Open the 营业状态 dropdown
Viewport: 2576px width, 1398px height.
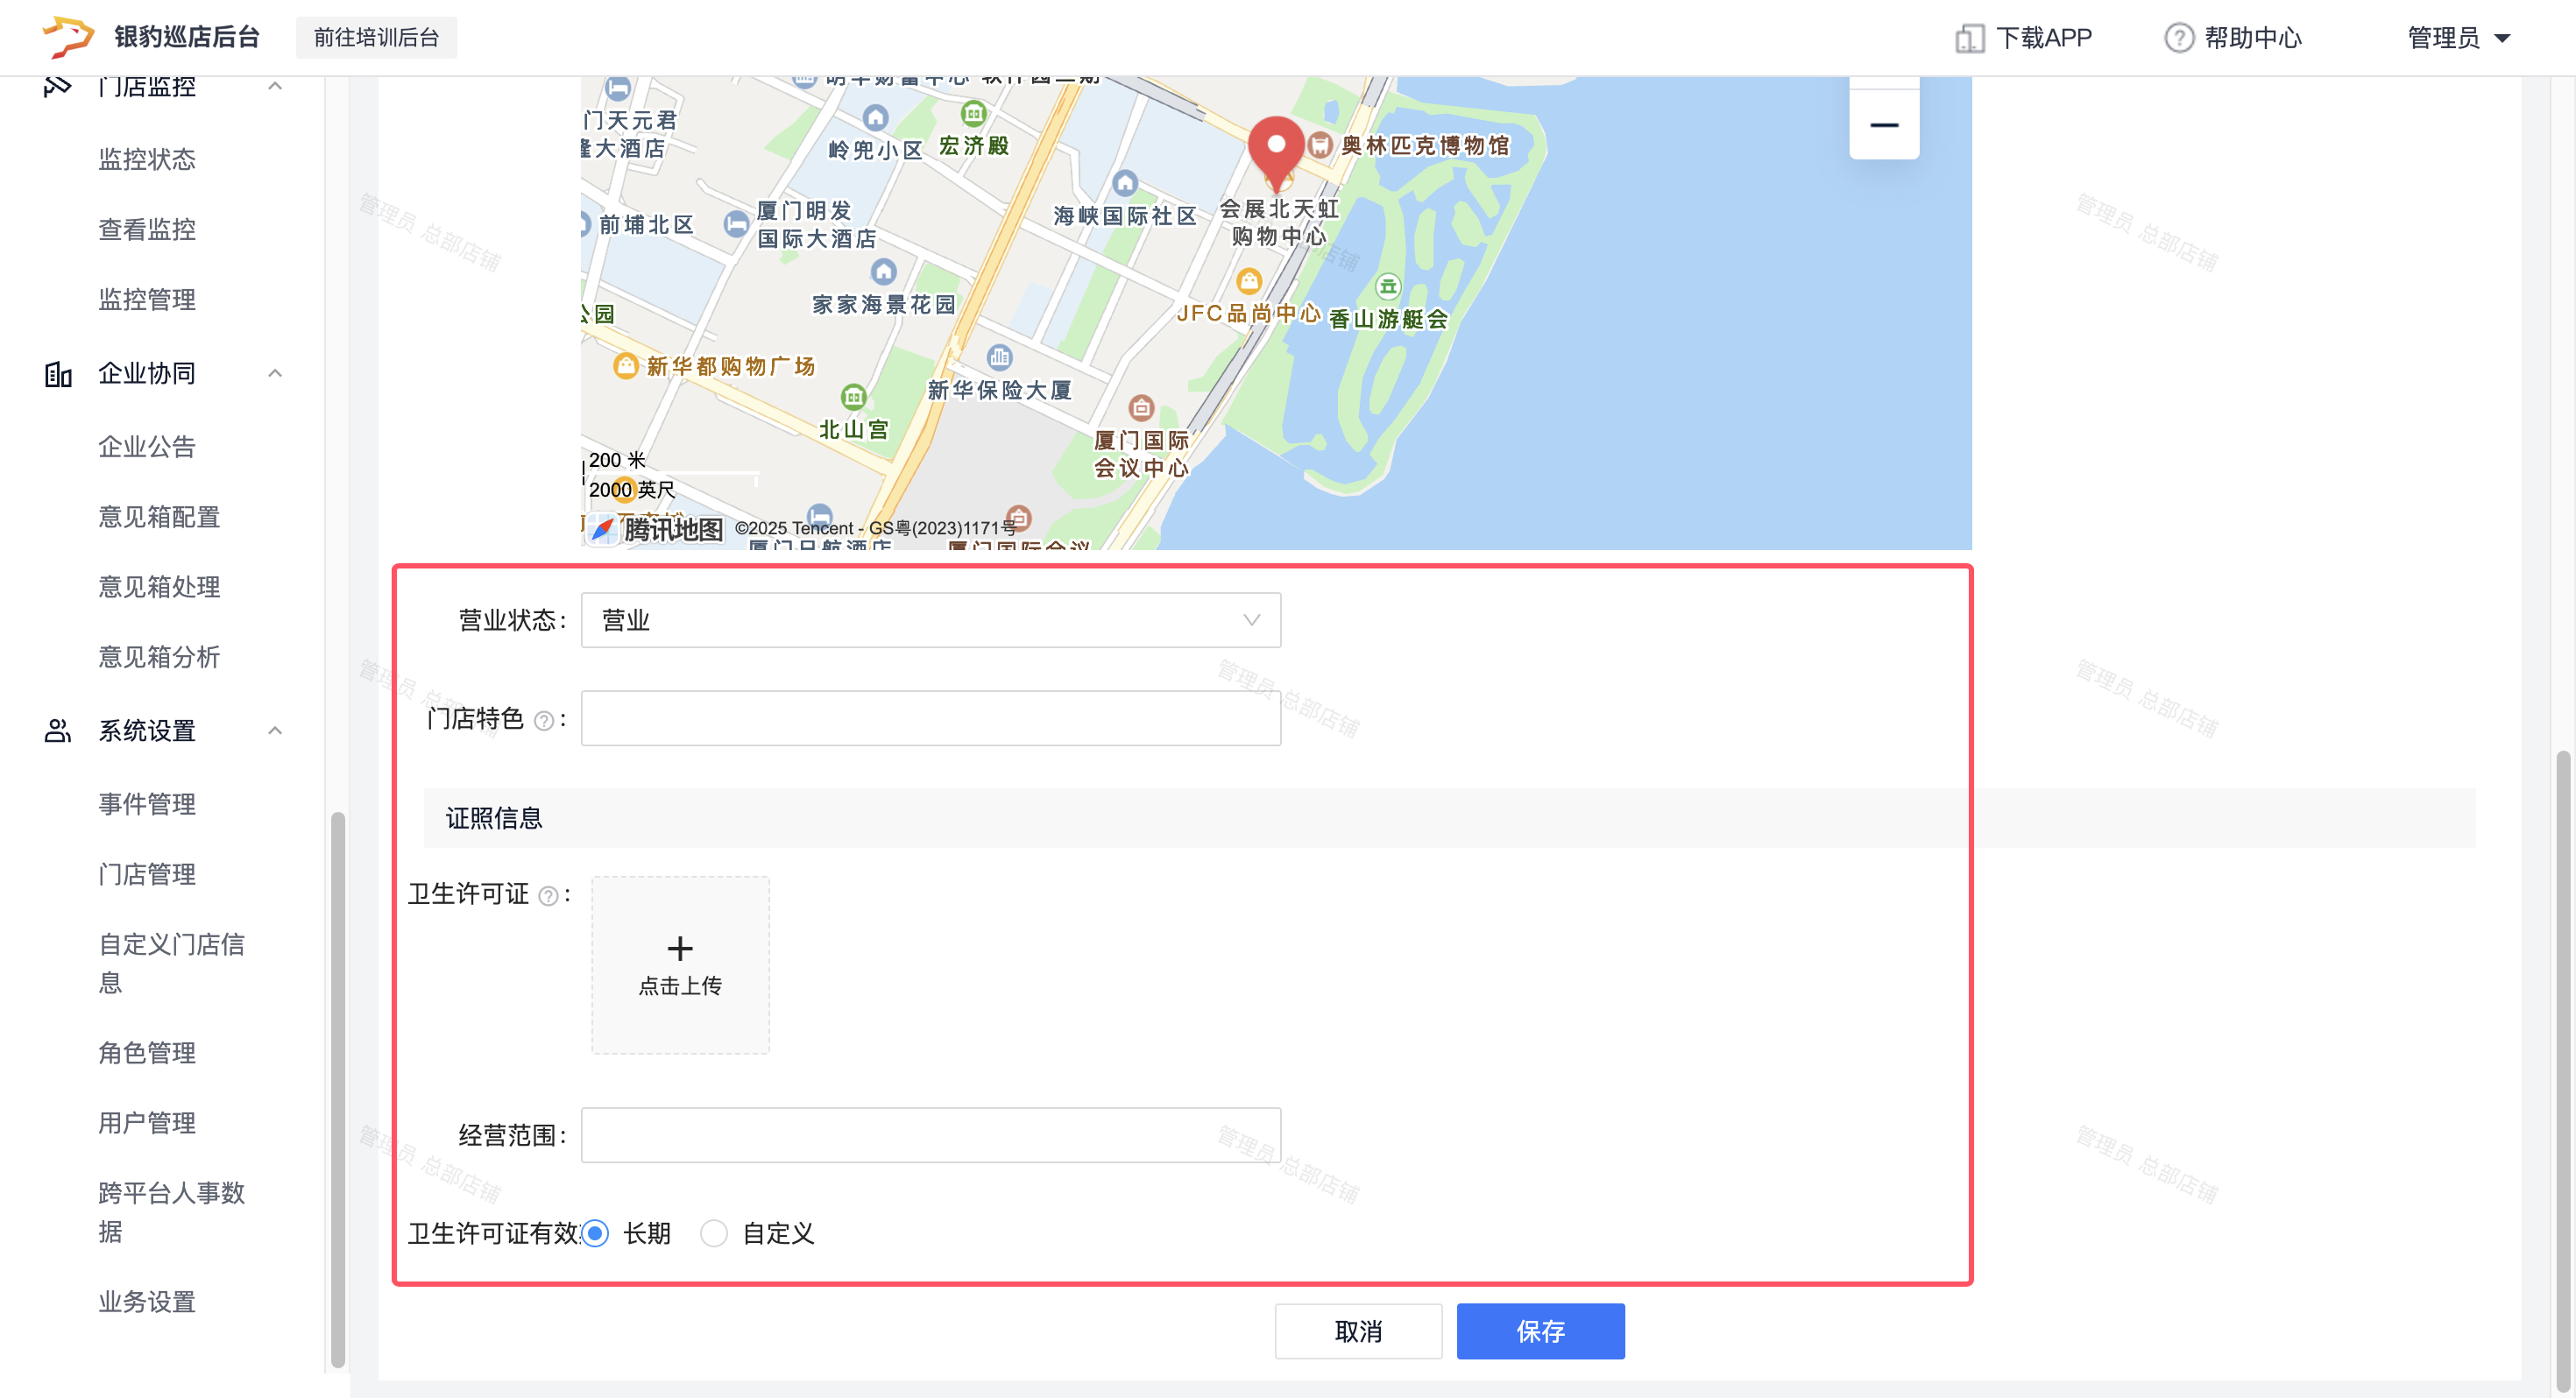[930, 620]
